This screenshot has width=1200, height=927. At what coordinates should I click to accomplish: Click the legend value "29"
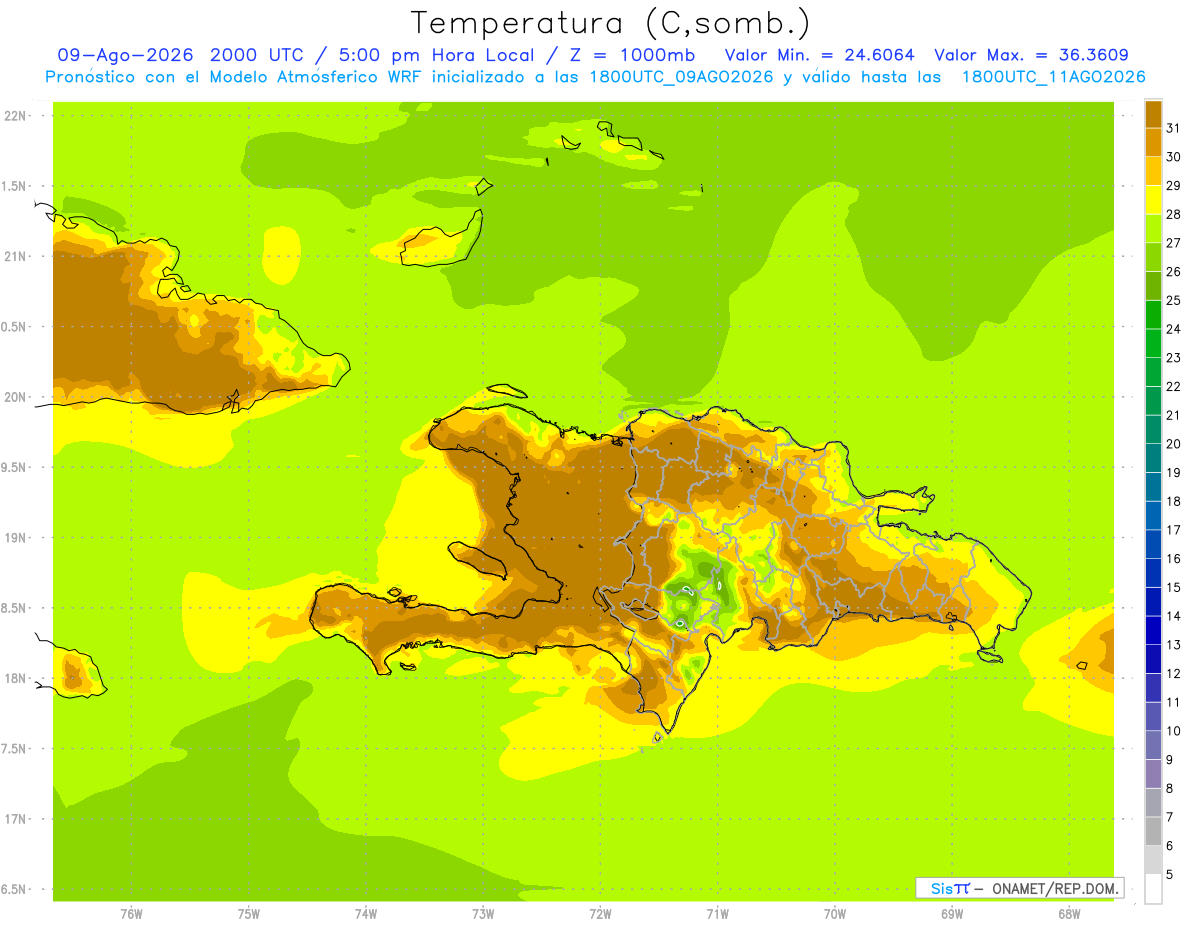pos(1174,185)
